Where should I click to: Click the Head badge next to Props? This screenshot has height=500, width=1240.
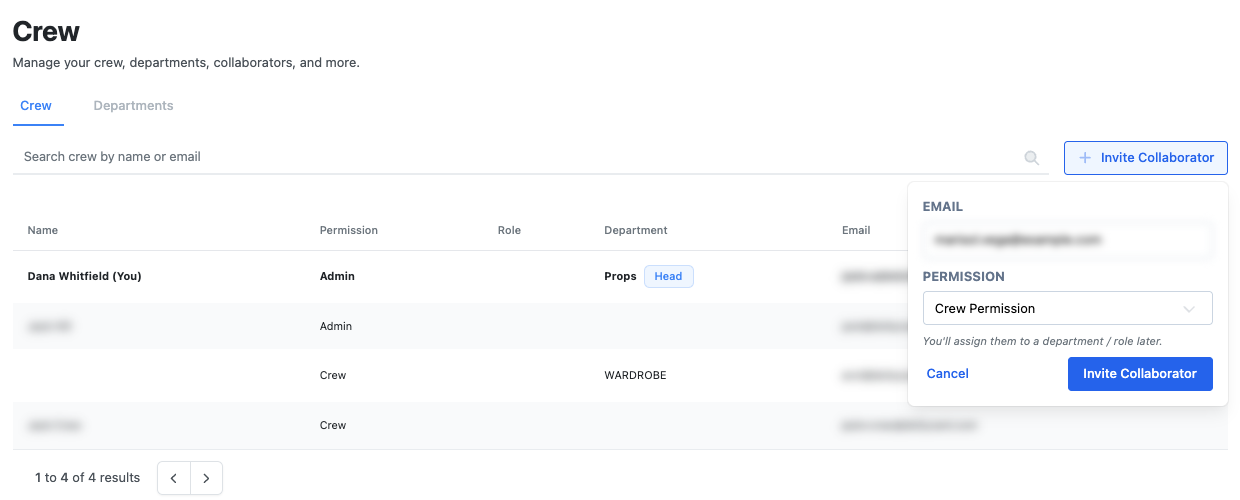[668, 277]
